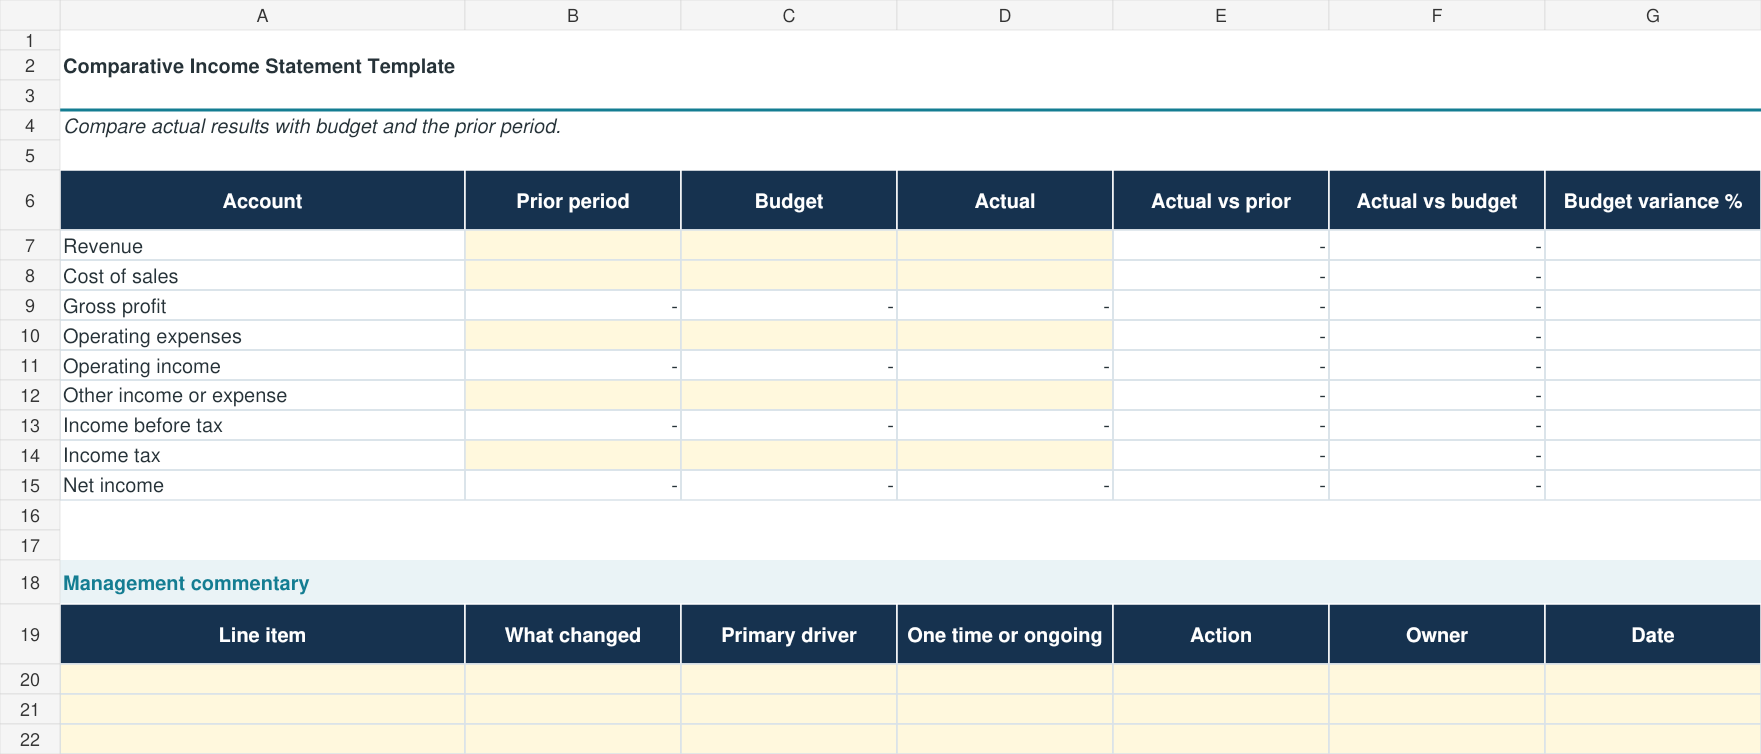Viewport: 1761px width, 754px height.
Task: Select the Operating income cell
Action: [x=262, y=366]
